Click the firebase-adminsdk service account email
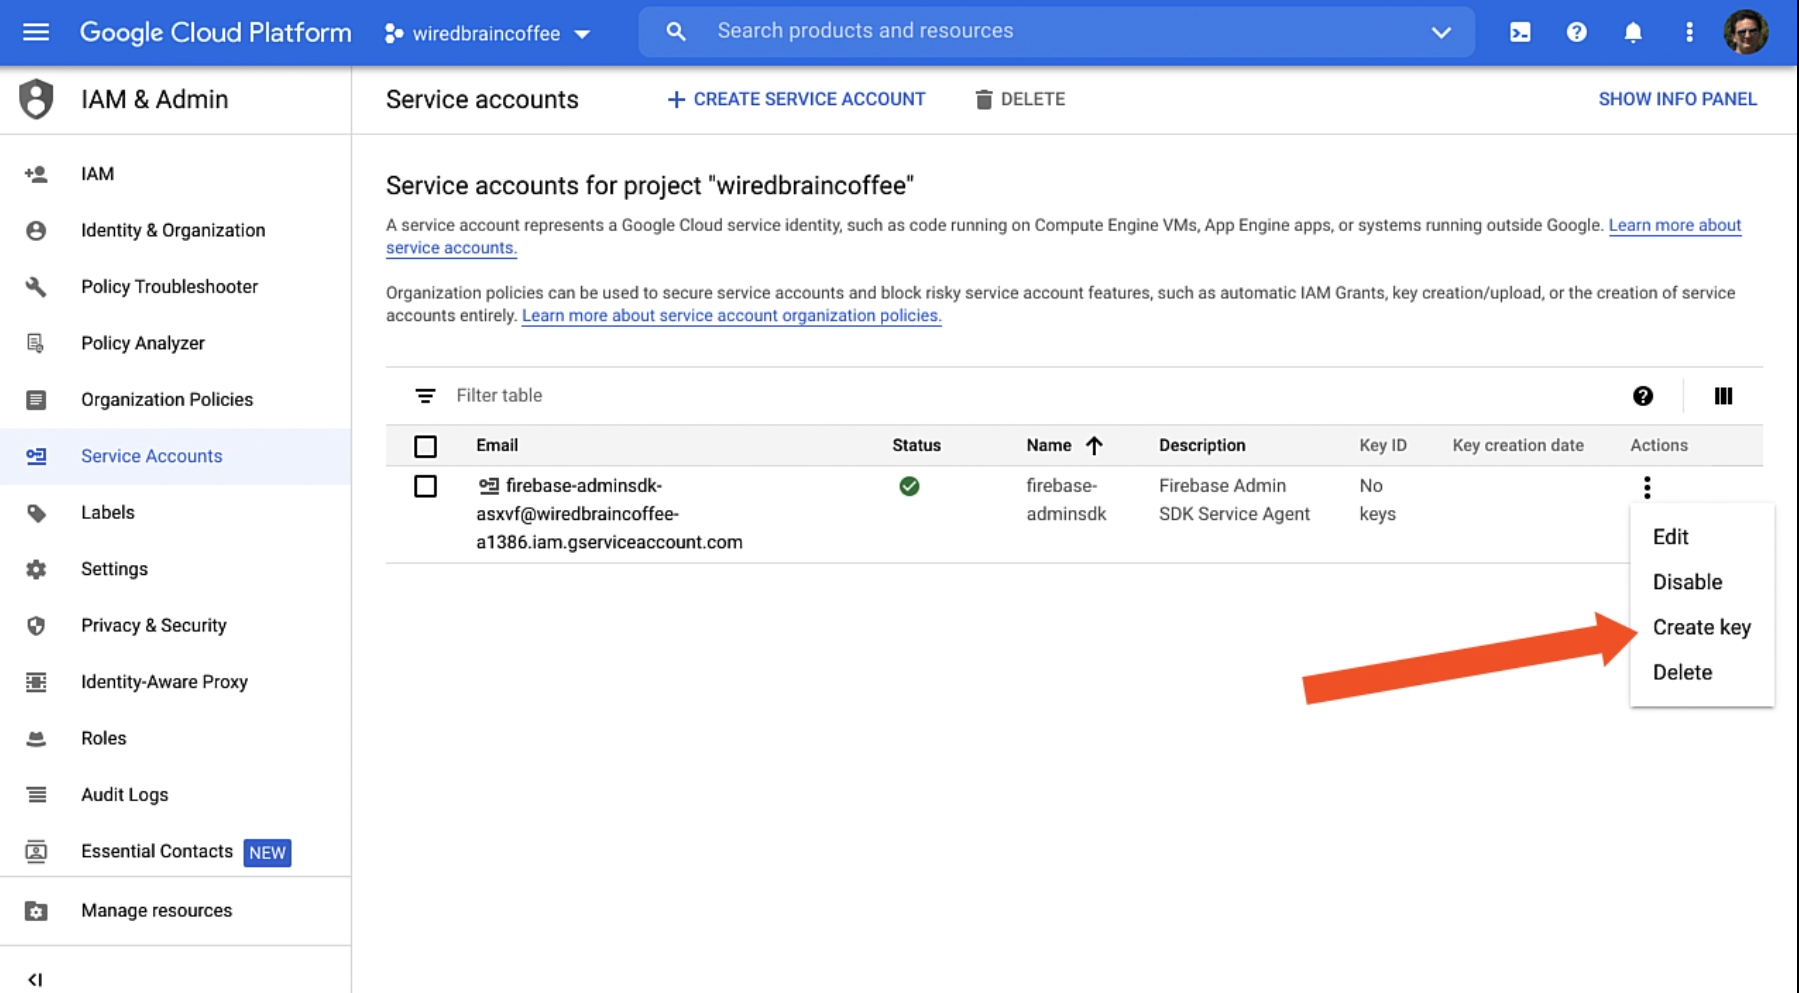1799x993 pixels. coord(609,514)
